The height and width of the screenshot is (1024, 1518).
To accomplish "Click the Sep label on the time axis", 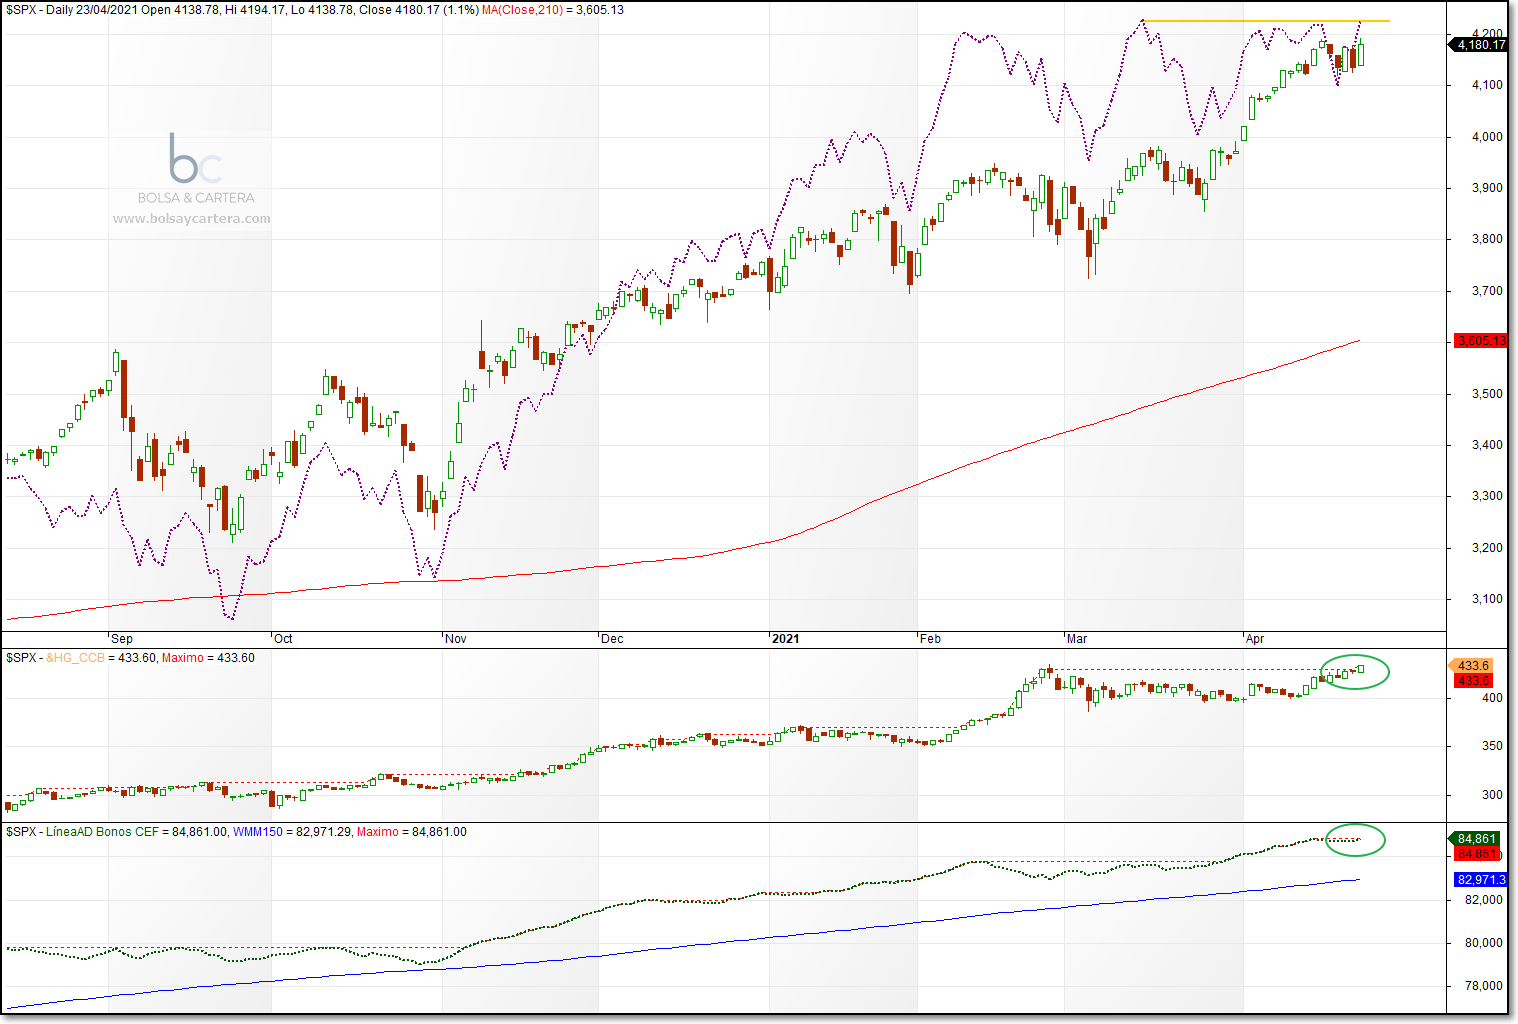I will click(122, 639).
